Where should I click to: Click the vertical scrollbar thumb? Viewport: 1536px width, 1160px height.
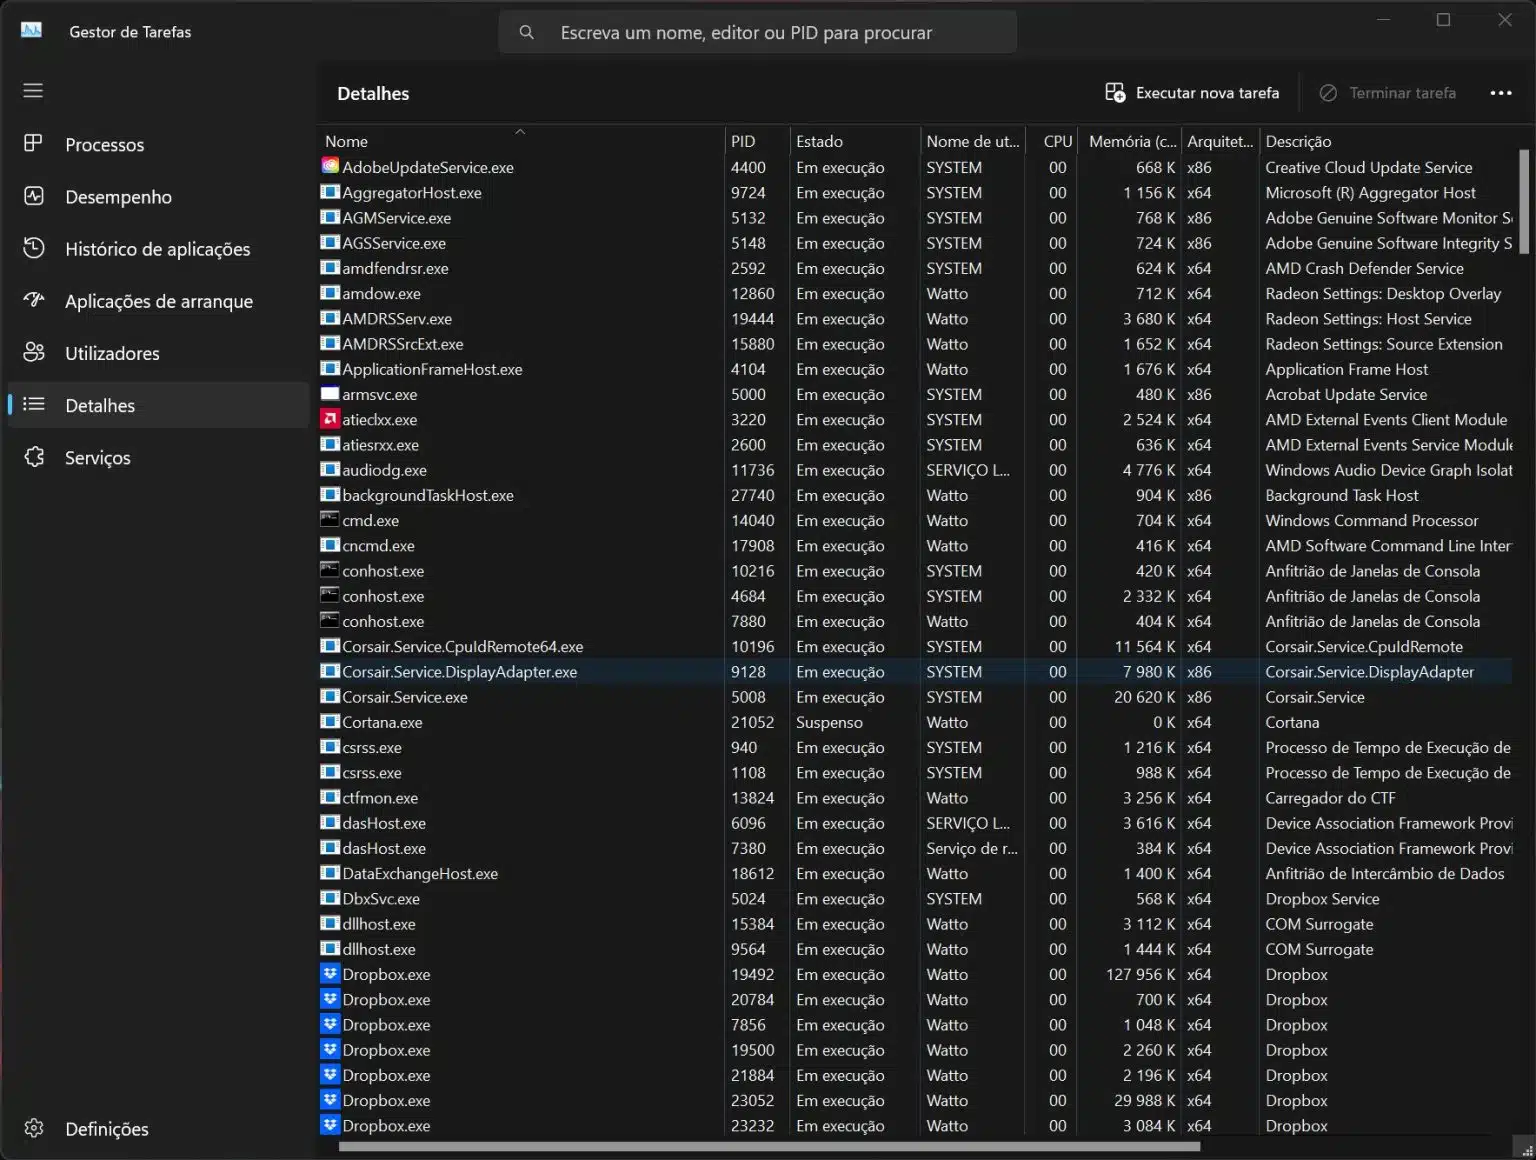point(1524,201)
